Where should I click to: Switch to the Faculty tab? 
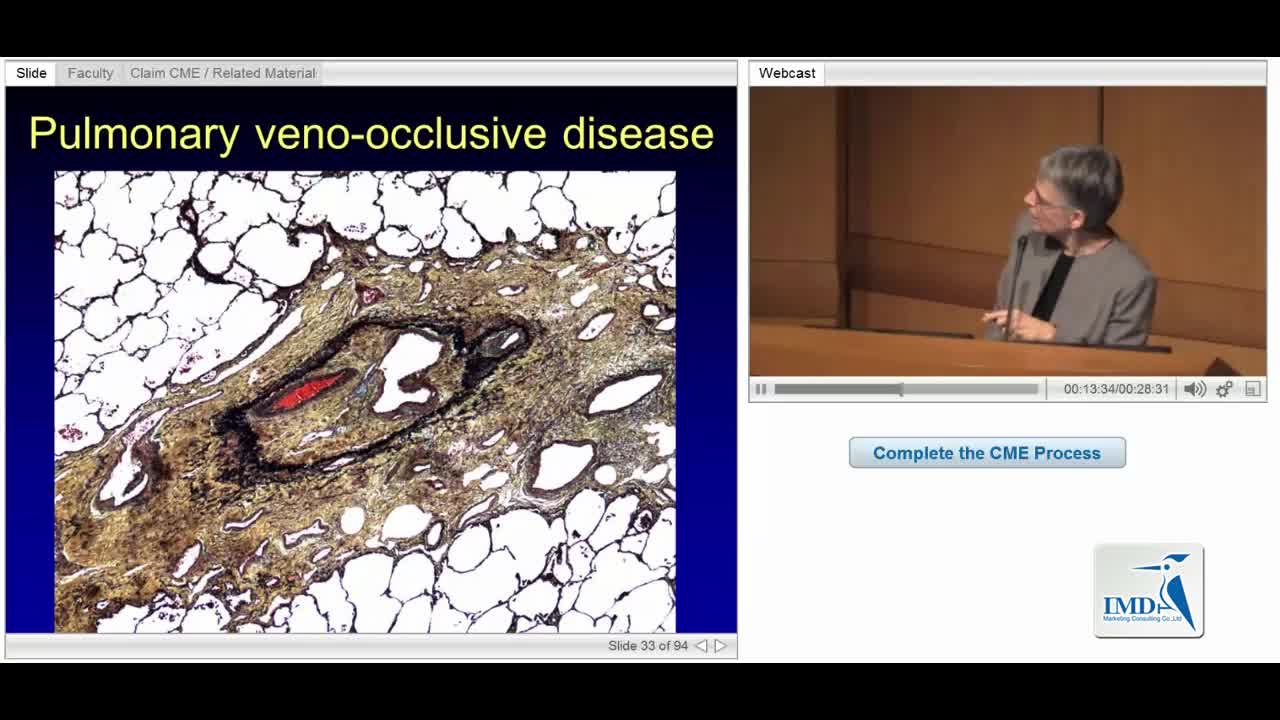click(x=90, y=73)
